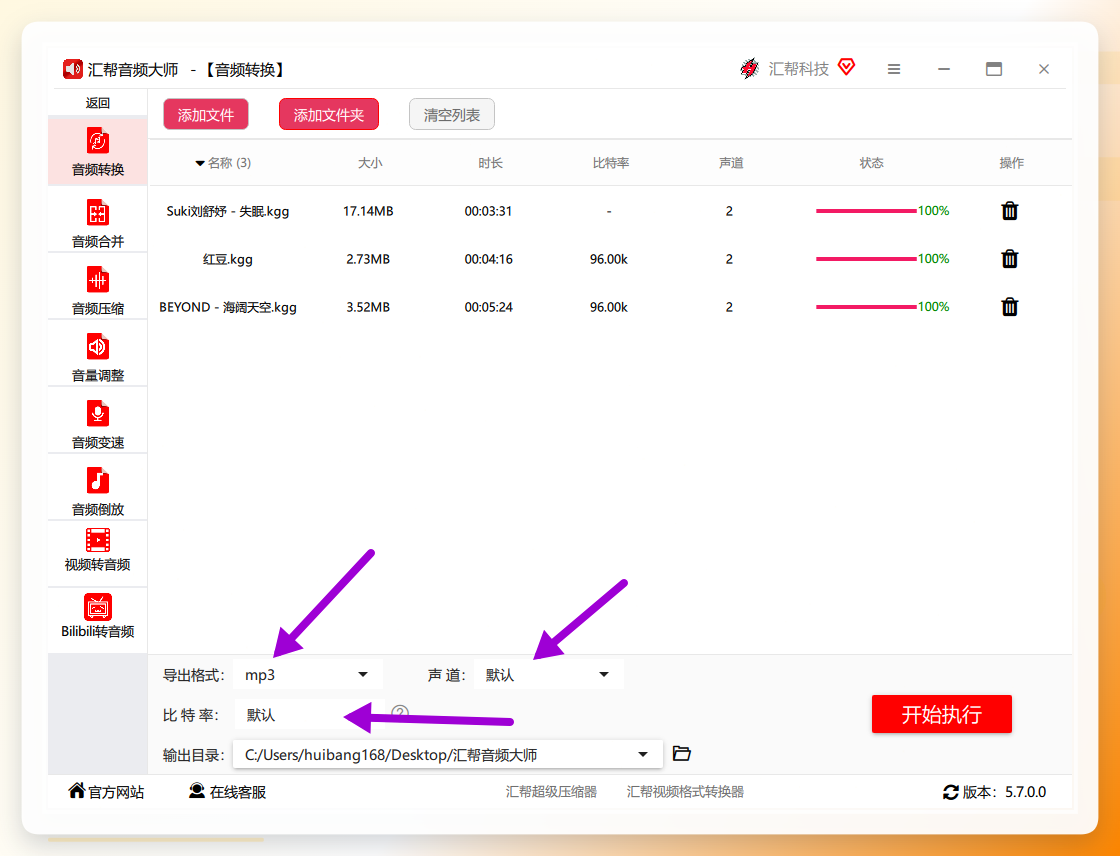The width and height of the screenshot is (1120, 856).
Task: Open Bilibili转音频 tool
Action: tap(98, 617)
